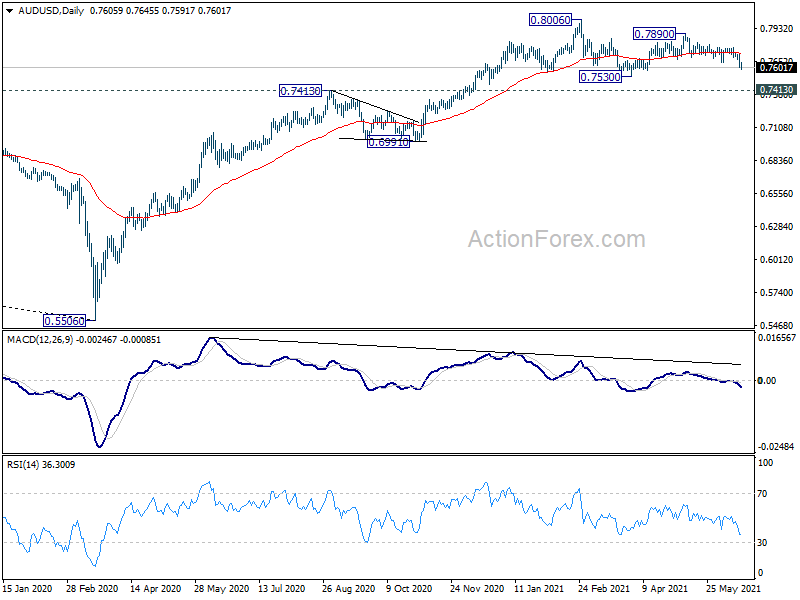The image size is (800, 600).
Task: Select current price tag 0.76017 on axis
Action: [x=776, y=67]
